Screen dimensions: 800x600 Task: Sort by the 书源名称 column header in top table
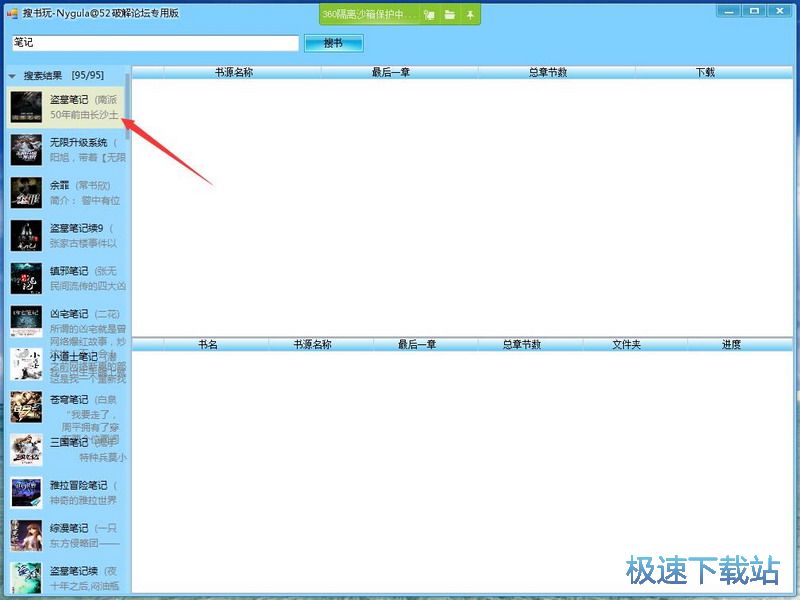[x=234, y=72]
